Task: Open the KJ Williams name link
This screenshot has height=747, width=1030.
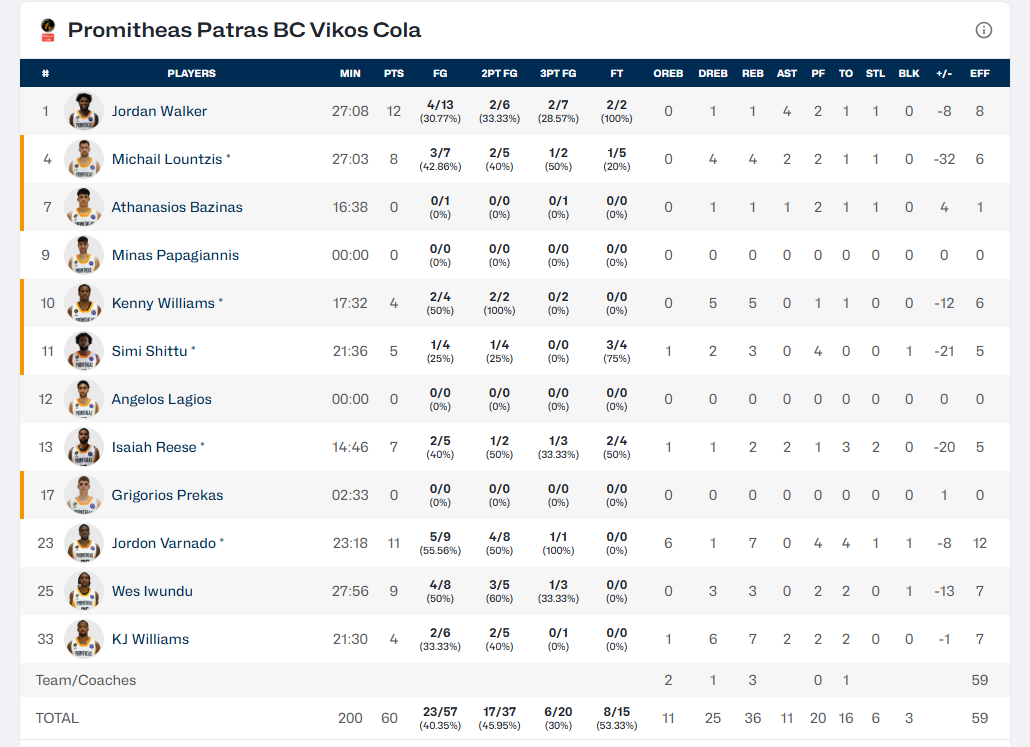Action: click(150, 639)
